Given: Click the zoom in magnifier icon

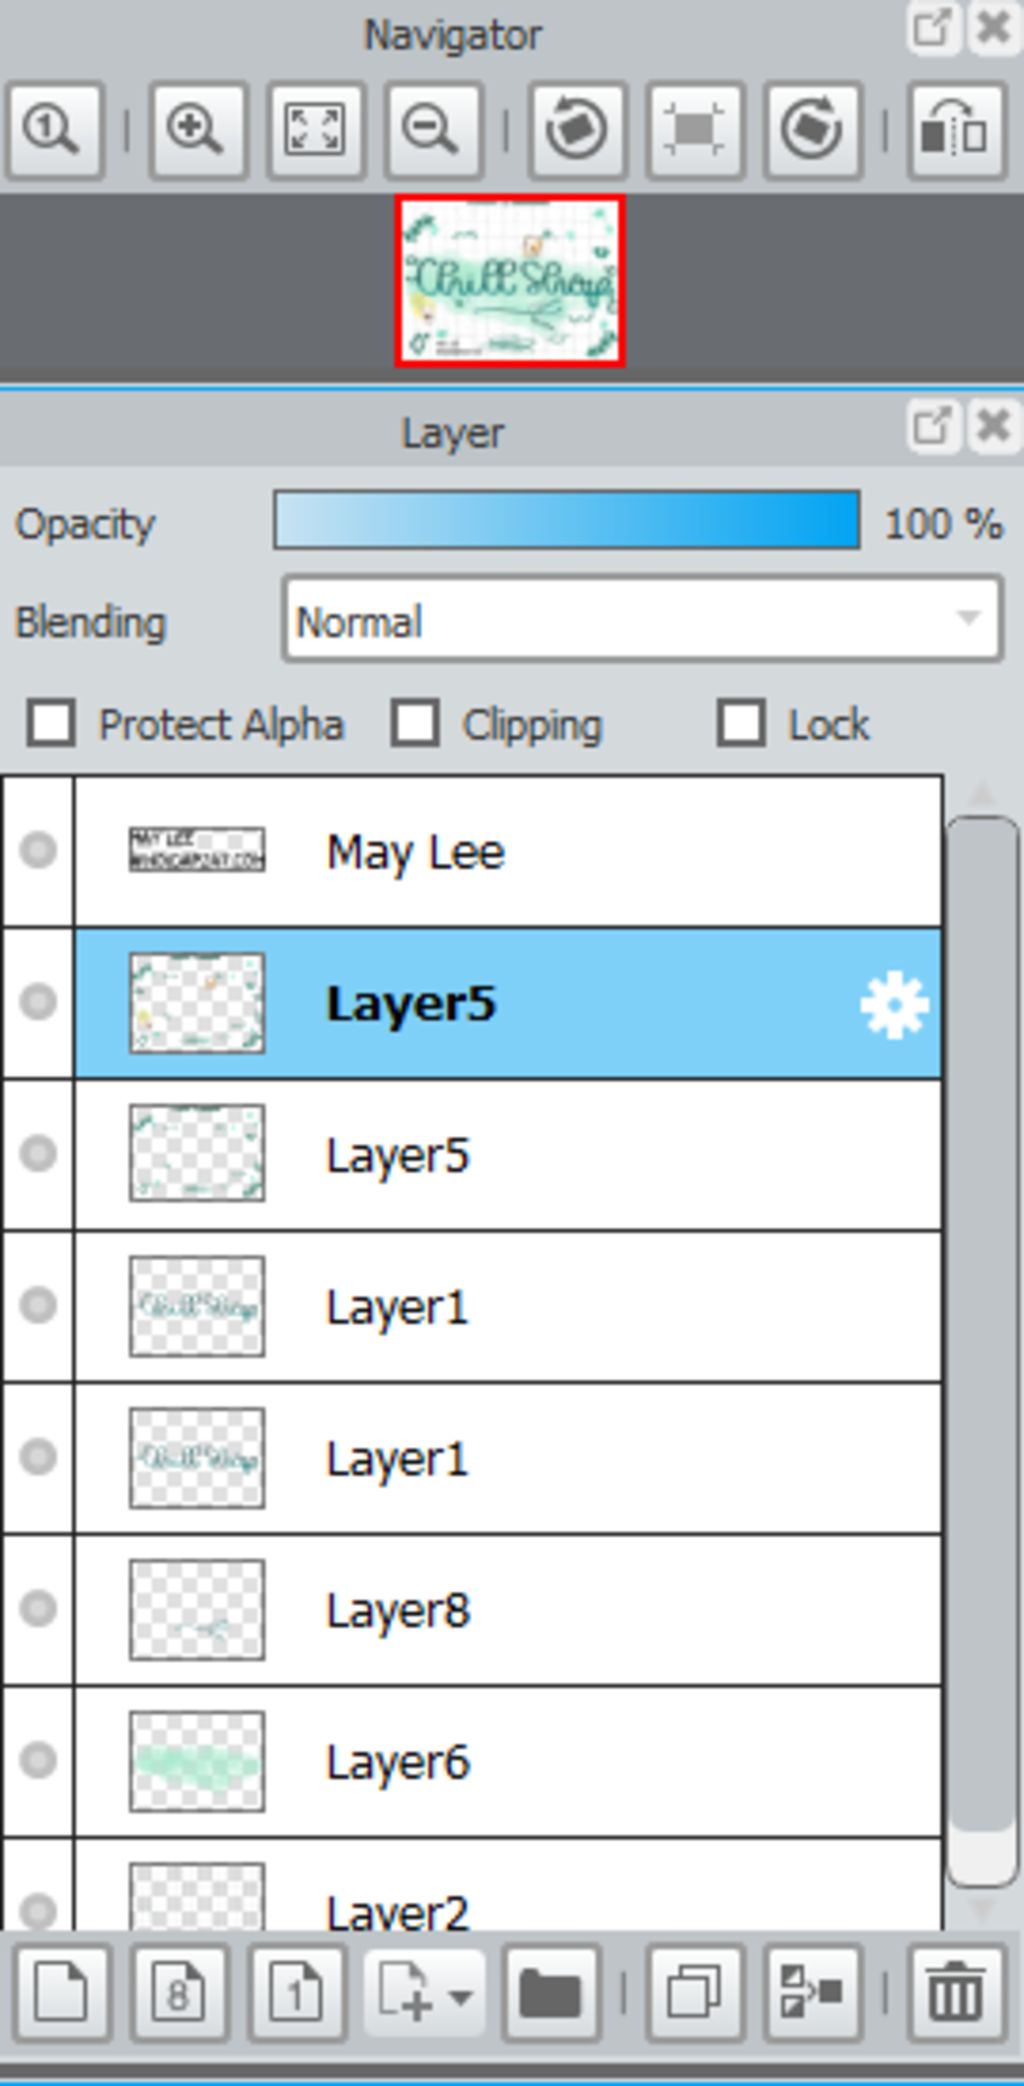Looking at the screenshot, I should 196,131.
